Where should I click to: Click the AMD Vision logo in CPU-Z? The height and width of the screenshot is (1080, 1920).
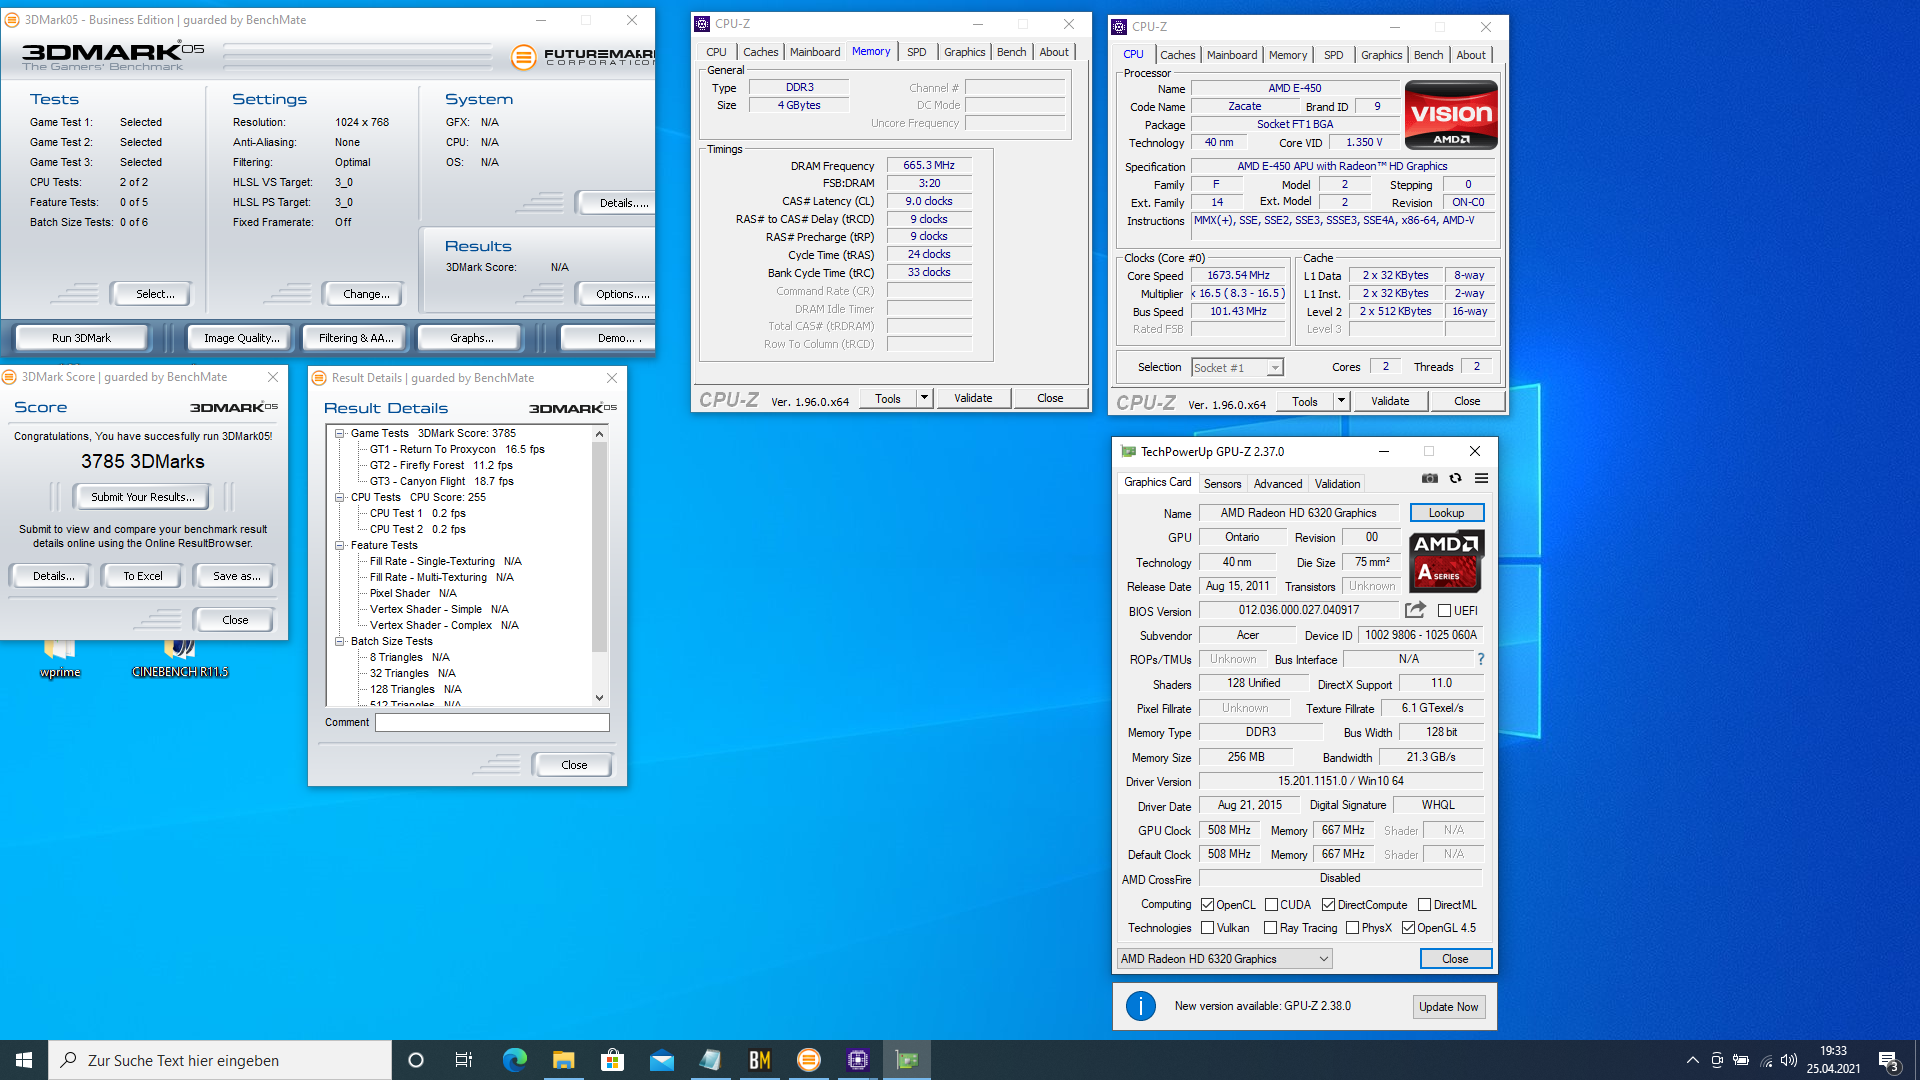click(1451, 115)
